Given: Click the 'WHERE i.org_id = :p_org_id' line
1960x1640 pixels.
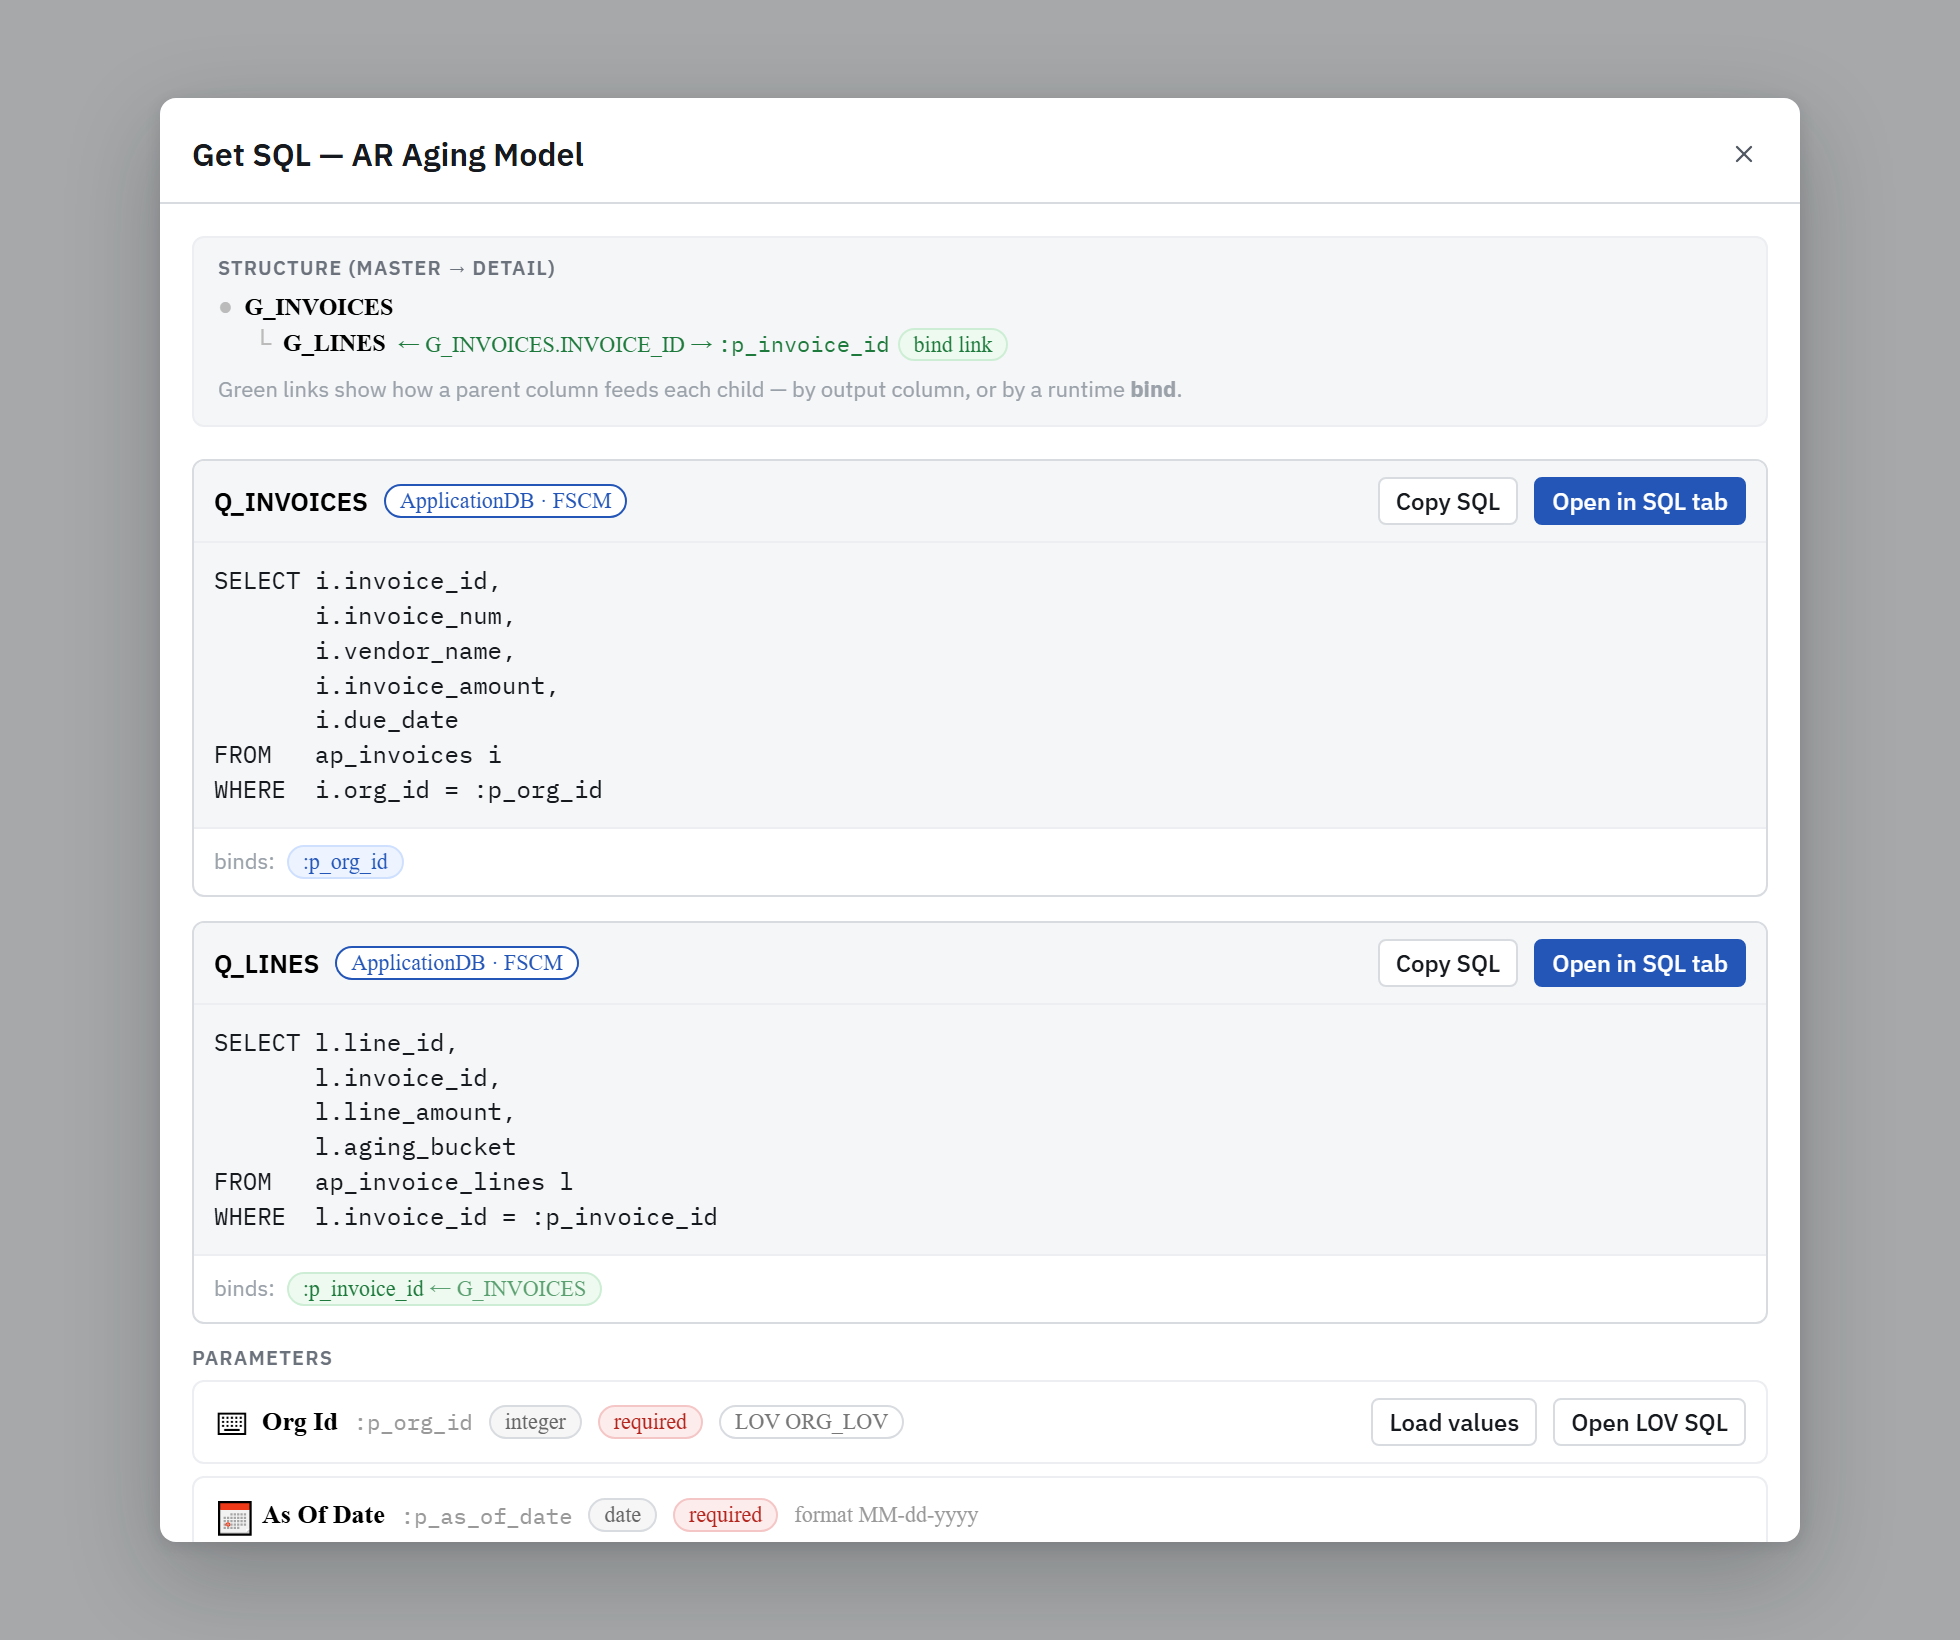Looking at the screenshot, I should coord(408,790).
